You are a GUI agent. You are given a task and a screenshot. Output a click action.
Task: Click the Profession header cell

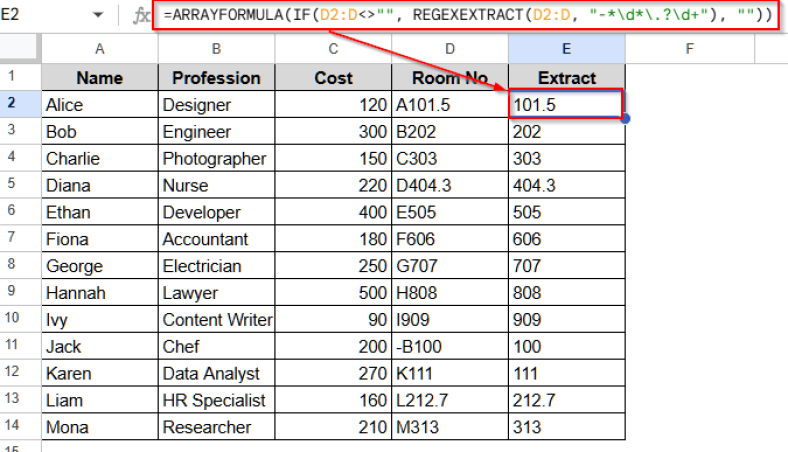pyautogui.click(x=216, y=77)
